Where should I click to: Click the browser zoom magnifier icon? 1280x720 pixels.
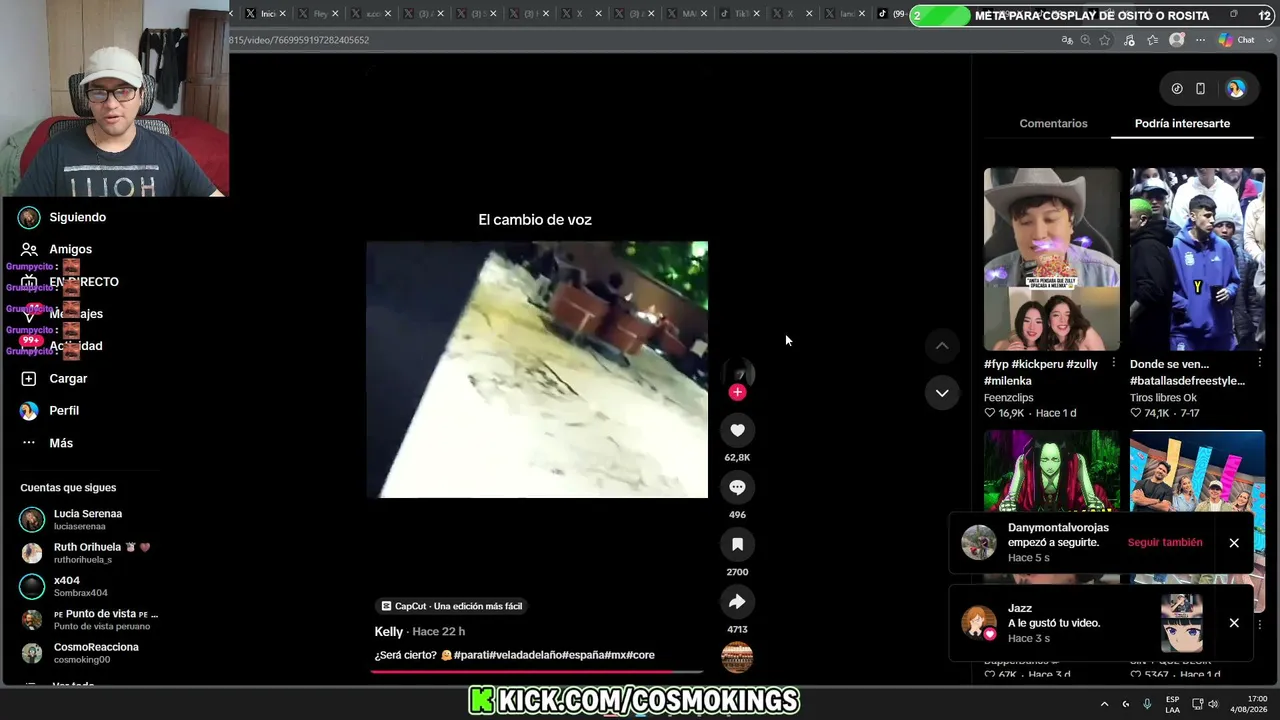pos(1085,40)
